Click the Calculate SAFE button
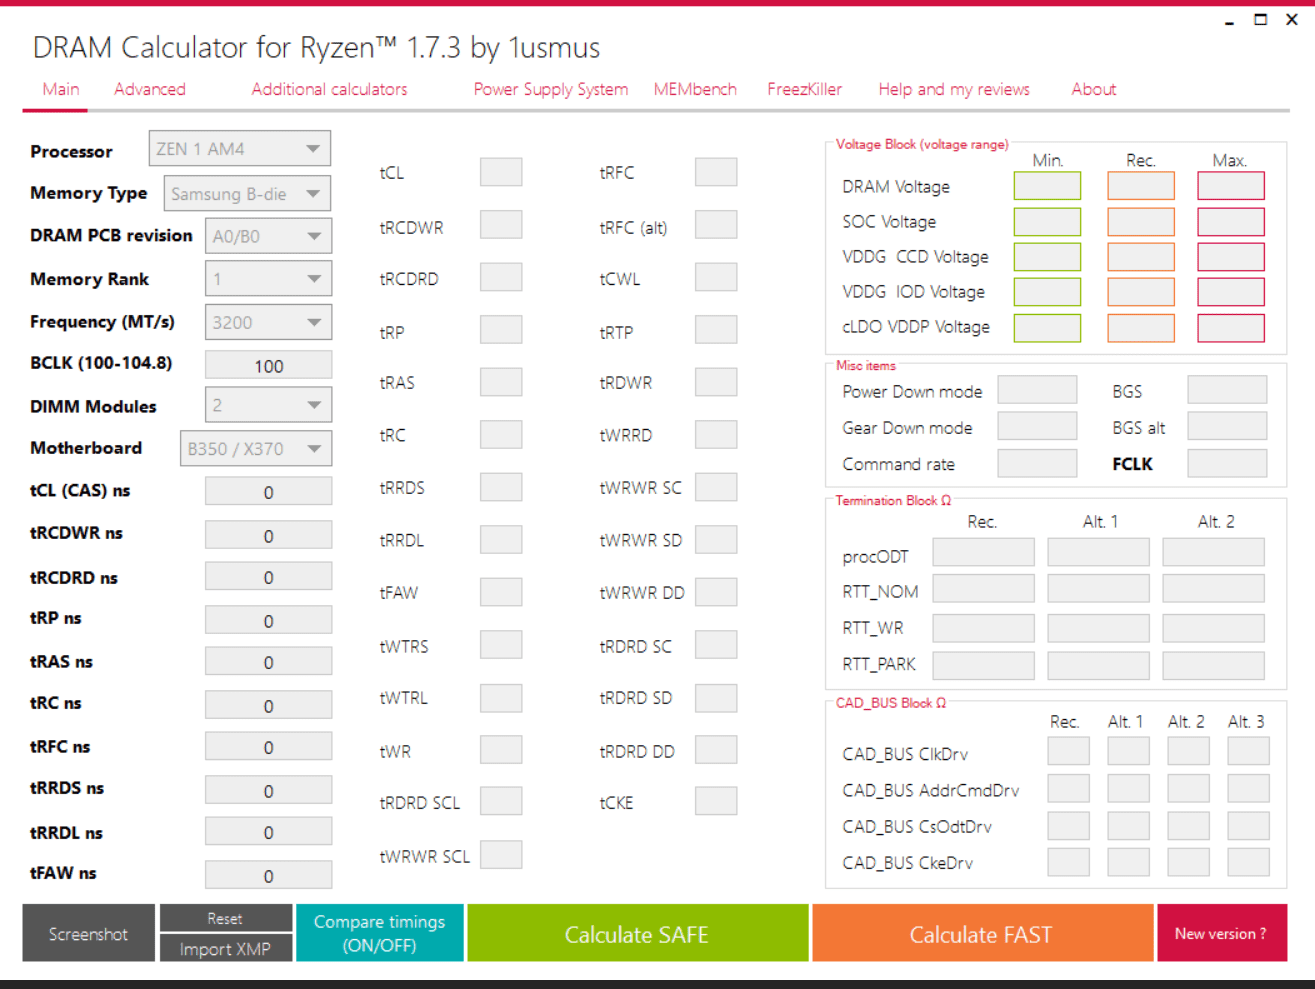The height and width of the screenshot is (989, 1315). (x=637, y=933)
